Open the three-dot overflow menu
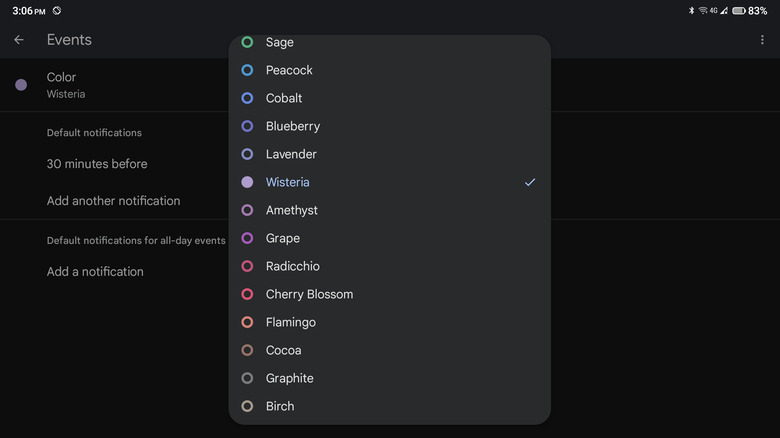This screenshot has width=780, height=438. click(x=762, y=40)
